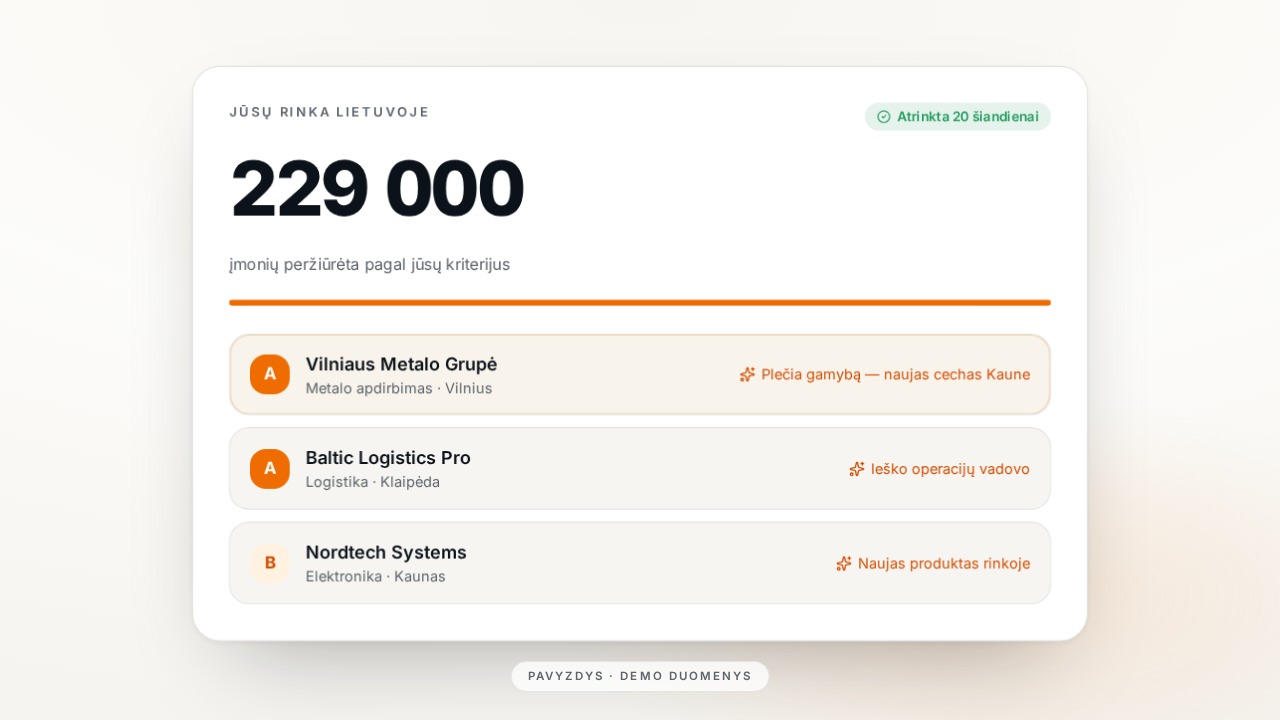
Task: Click the Logistika · Klaipėda subtitle
Action: 373,482
